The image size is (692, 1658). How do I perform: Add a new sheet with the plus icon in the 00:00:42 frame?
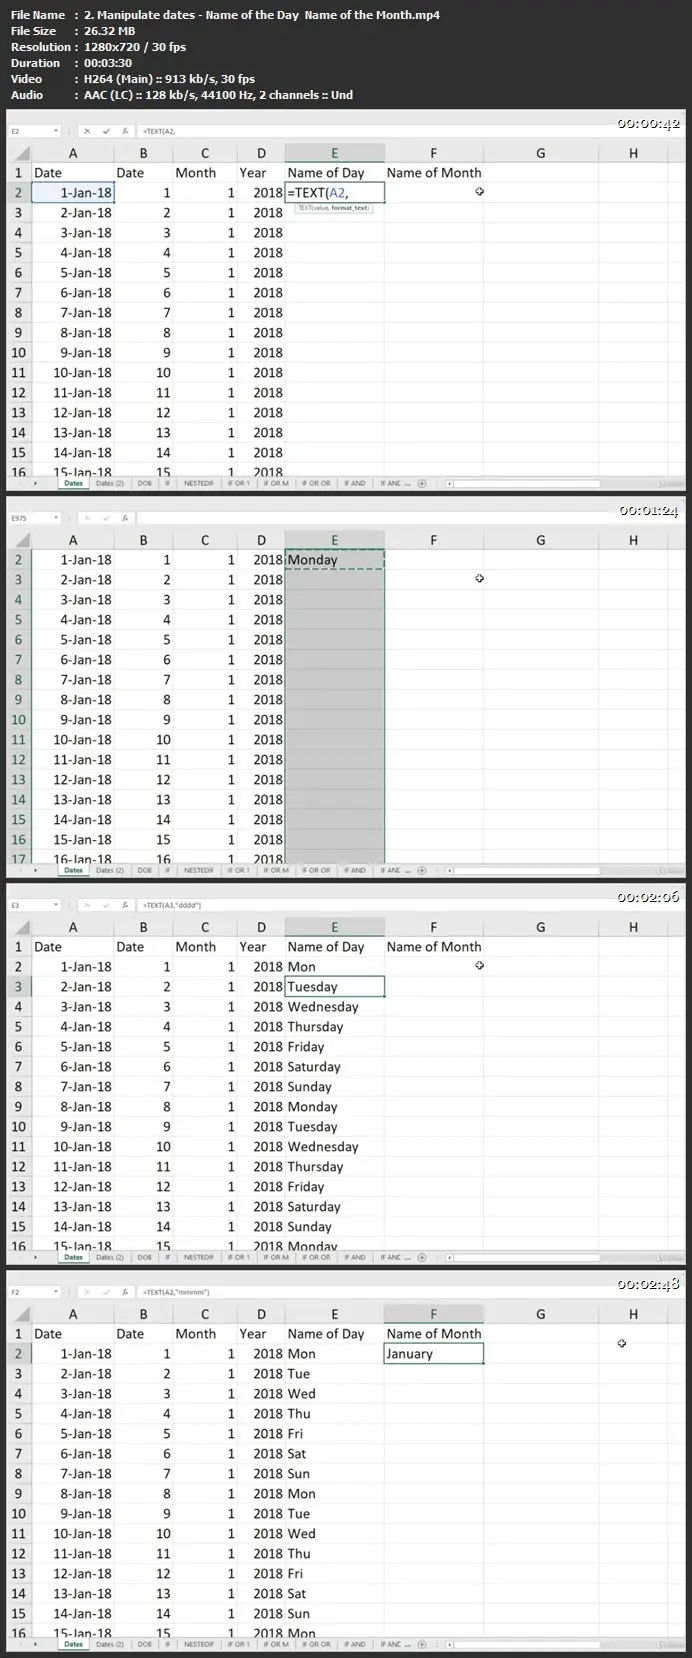[422, 483]
